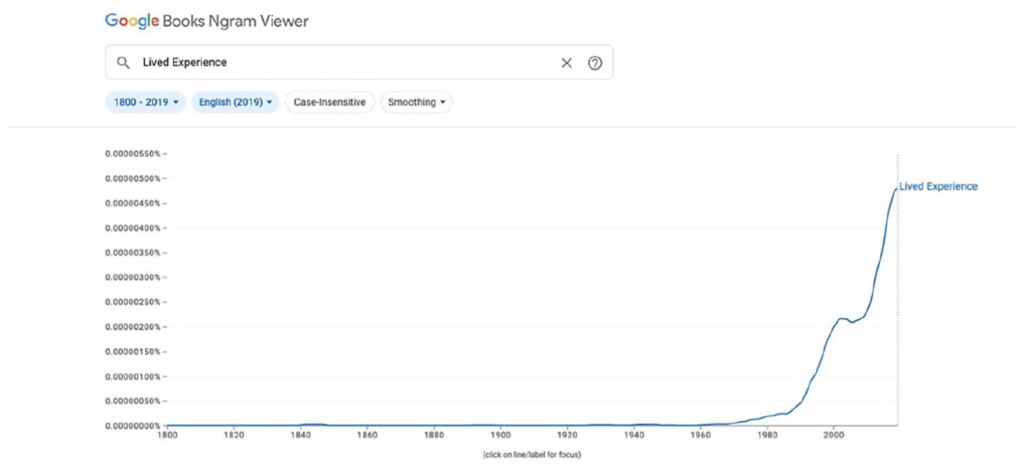Expand the English (2019) corpus dropdown

click(236, 103)
